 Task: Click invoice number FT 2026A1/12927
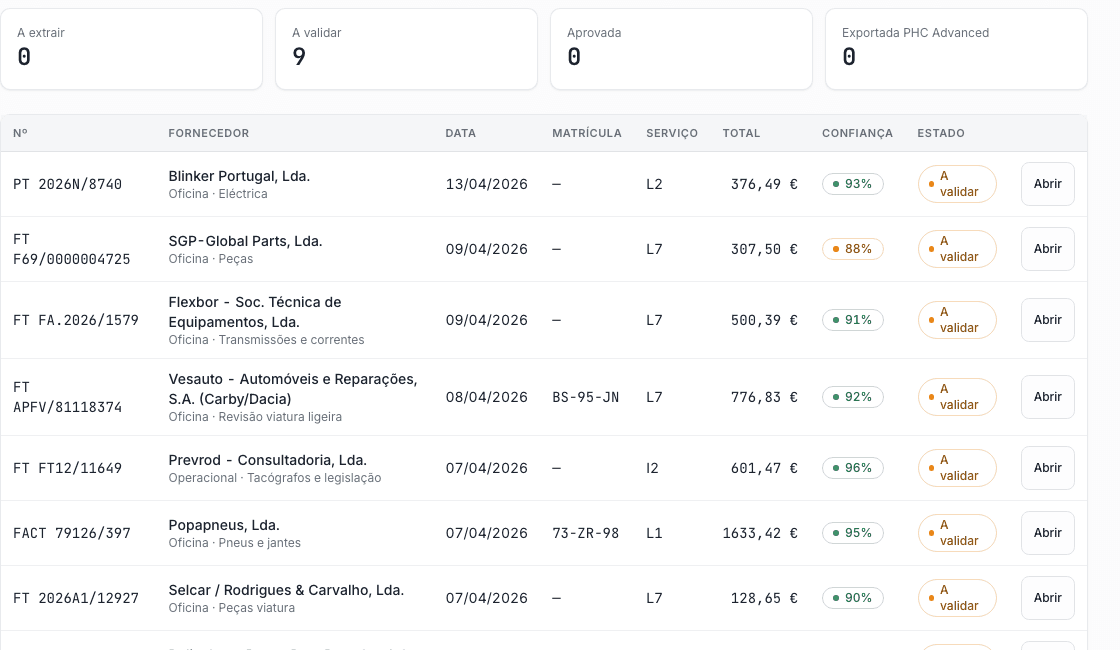[76, 598]
